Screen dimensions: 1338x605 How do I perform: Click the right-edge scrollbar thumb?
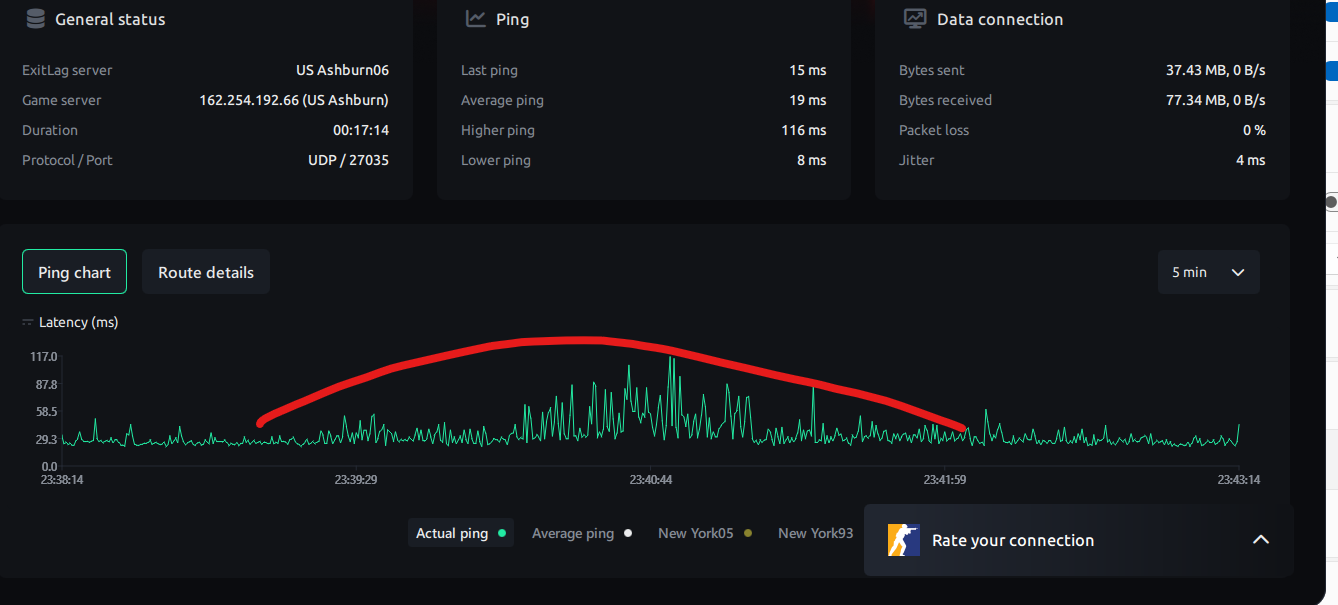click(x=1330, y=200)
